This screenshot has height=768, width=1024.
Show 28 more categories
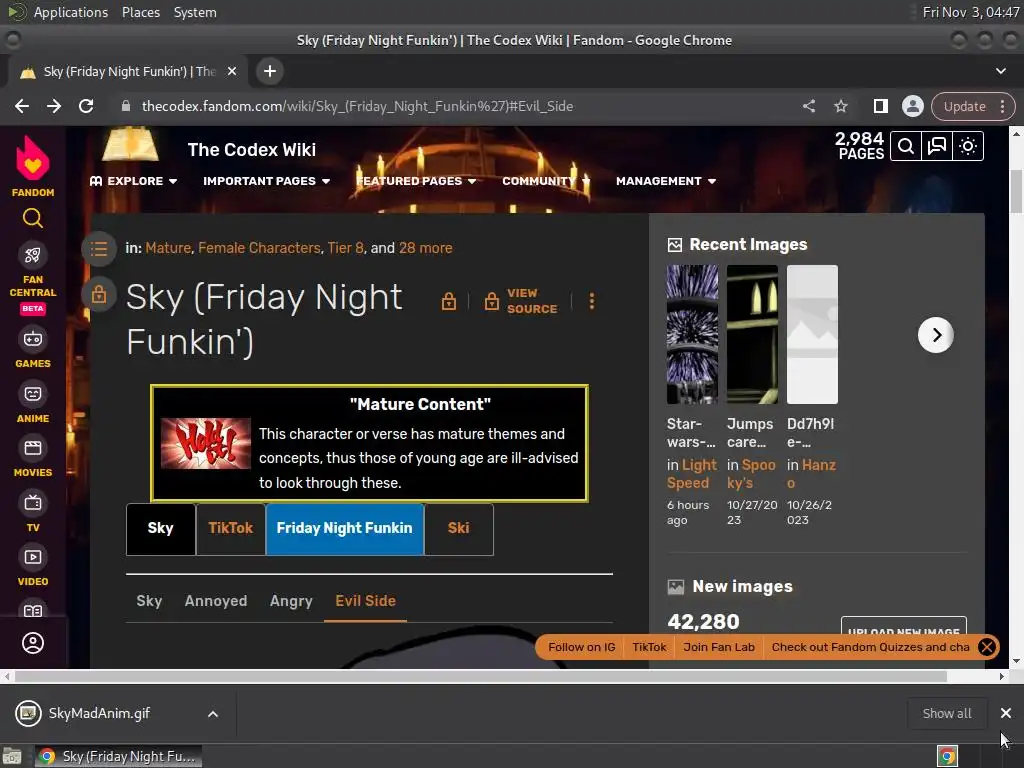[x=426, y=248]
